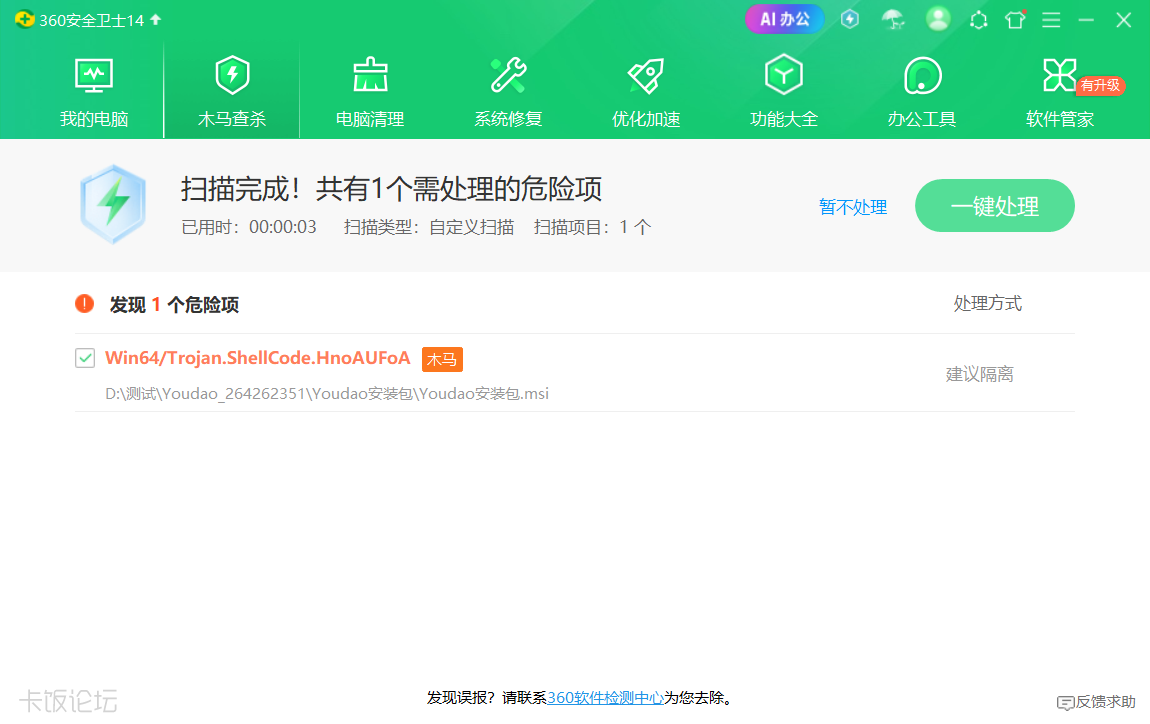Open the 360软件检测中心 link

(x=605, y=698)
